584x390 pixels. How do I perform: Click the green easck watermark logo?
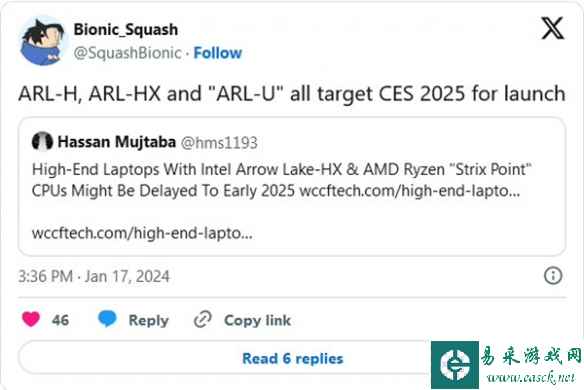455,365
